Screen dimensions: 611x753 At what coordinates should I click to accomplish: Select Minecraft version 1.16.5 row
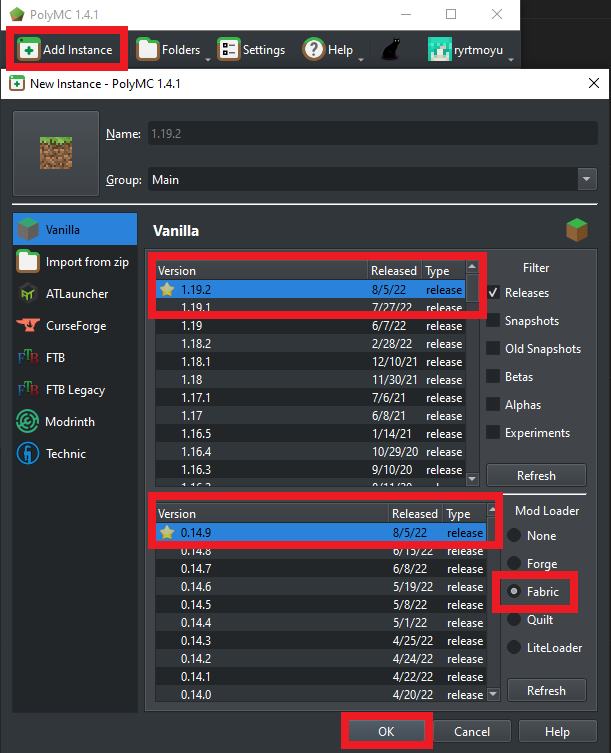tap(310, 434)
